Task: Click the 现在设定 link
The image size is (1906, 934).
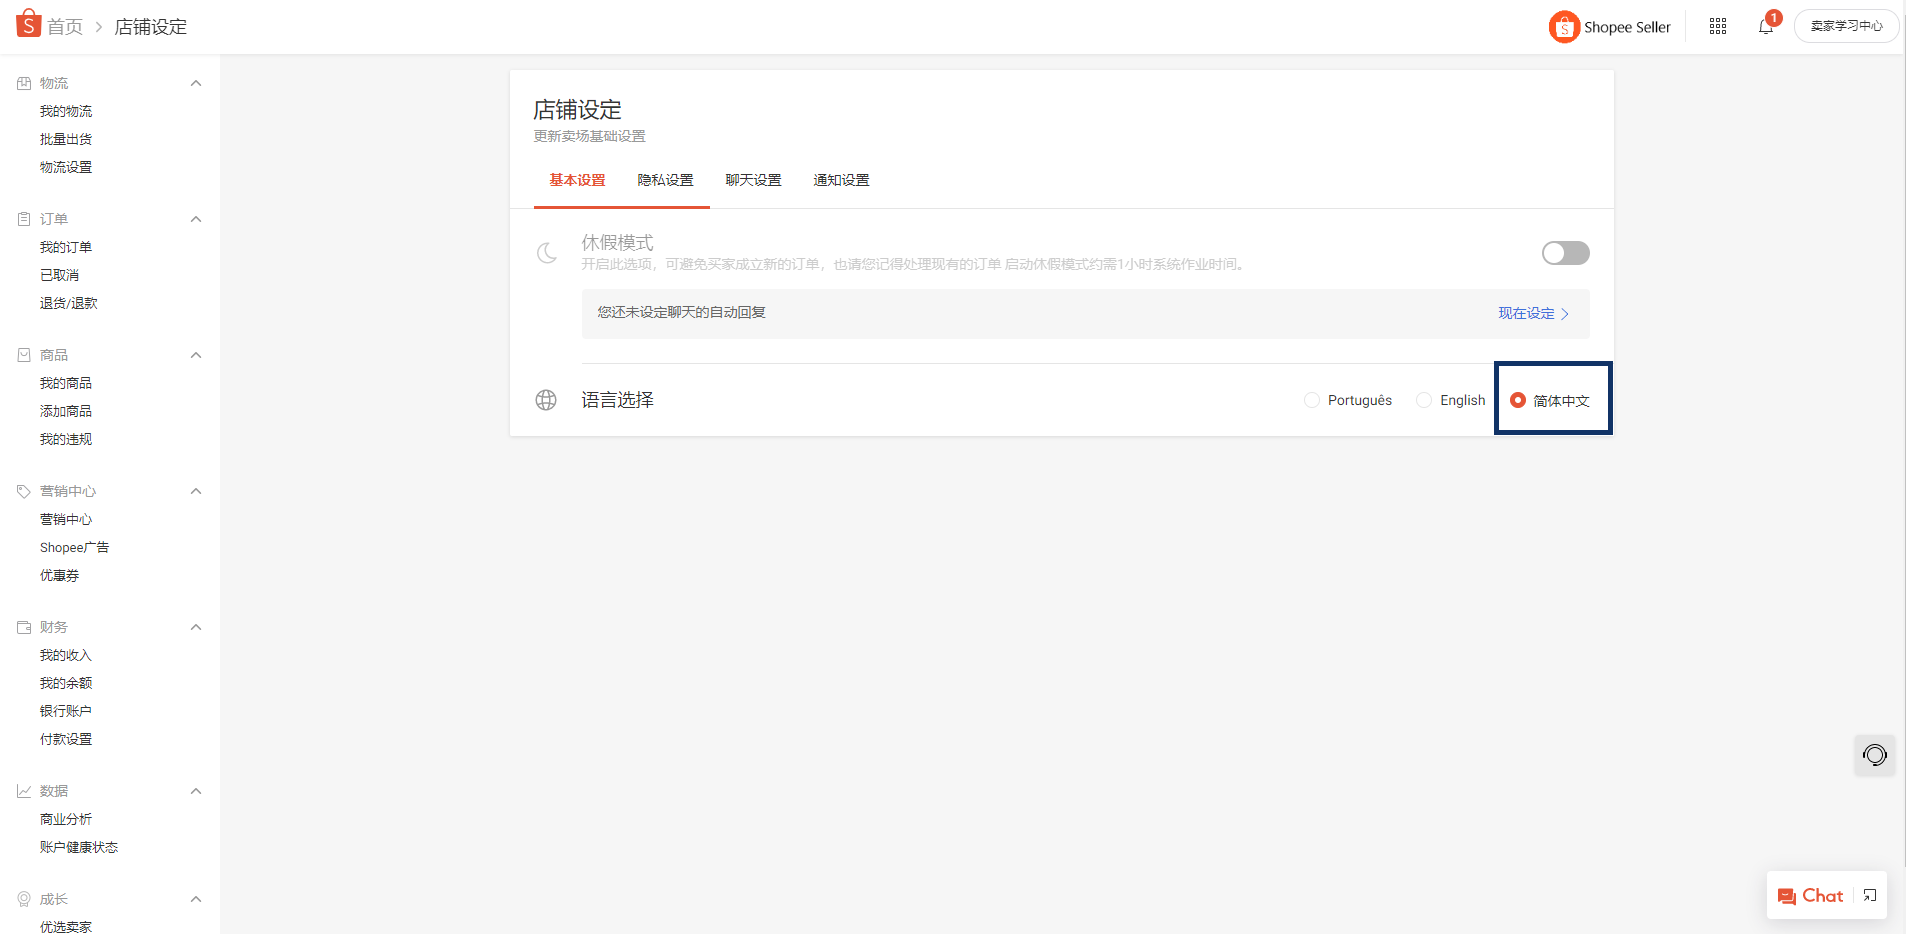Action: [1533, 313]
